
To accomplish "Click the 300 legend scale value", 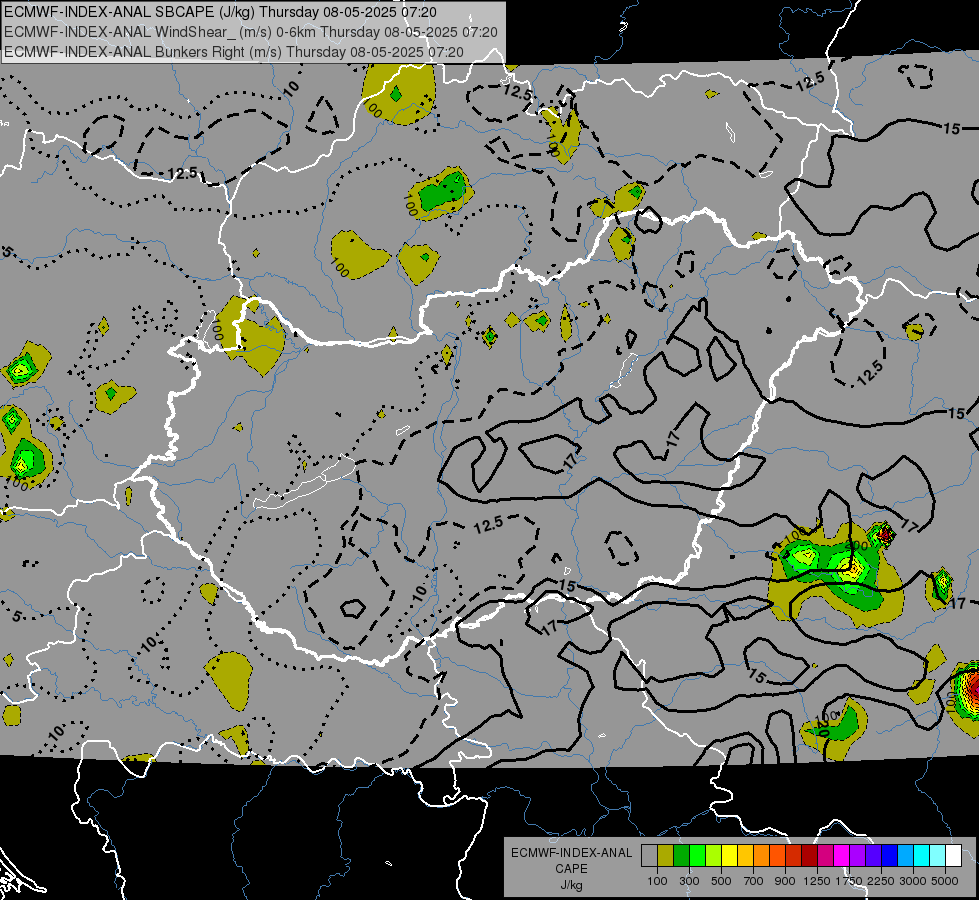I will click(x=689, y=881).
